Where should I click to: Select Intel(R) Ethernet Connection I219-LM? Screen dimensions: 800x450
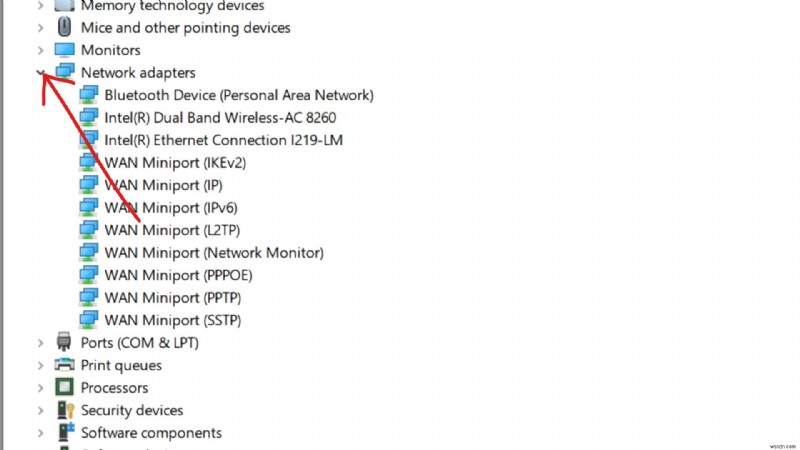[x=223, y=140]
